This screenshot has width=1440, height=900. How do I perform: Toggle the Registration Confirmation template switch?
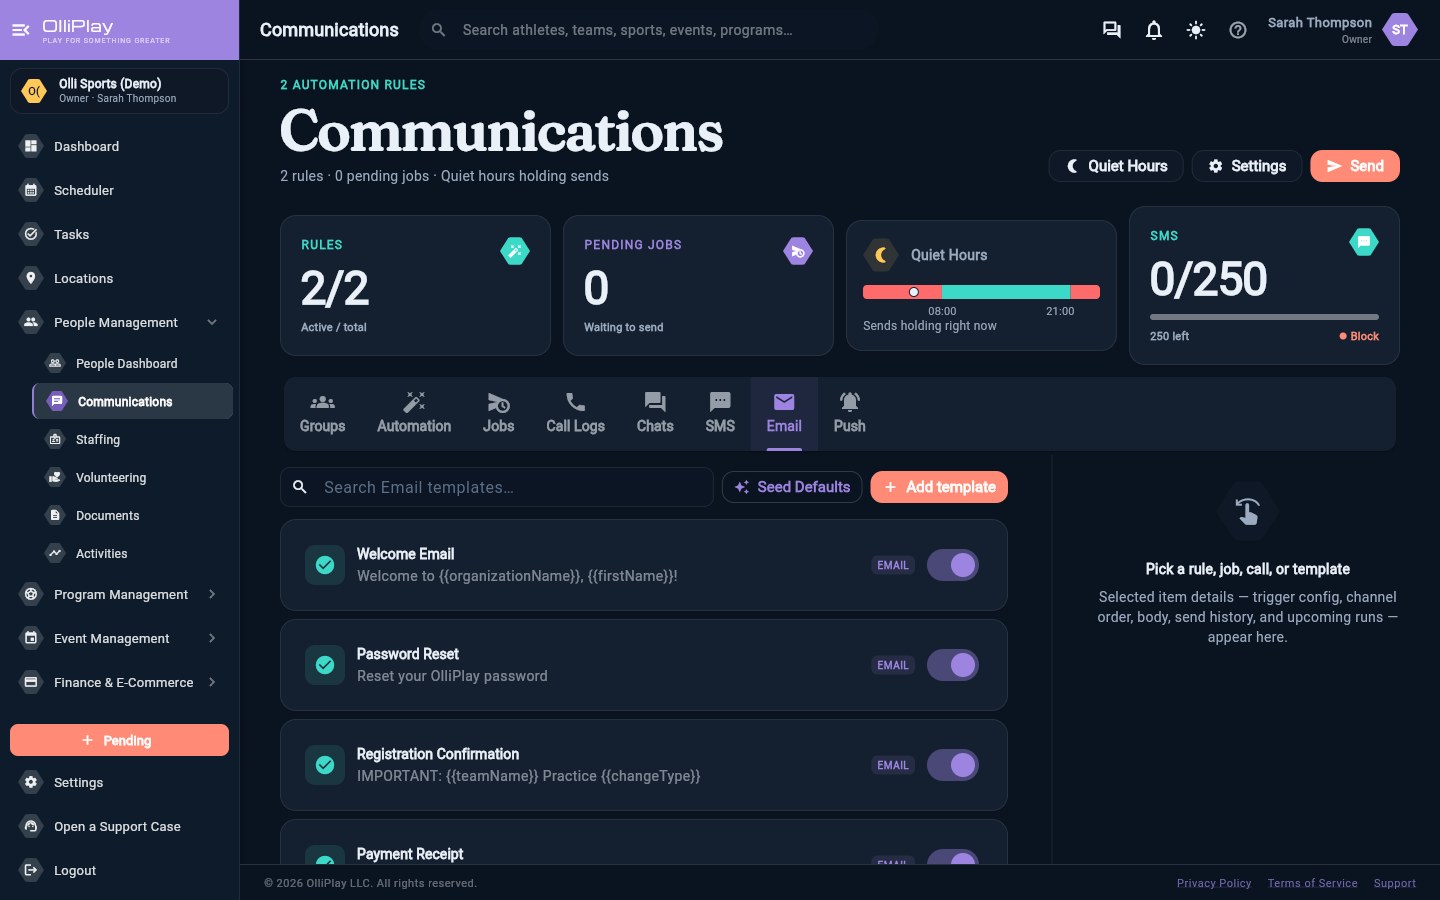953,765
